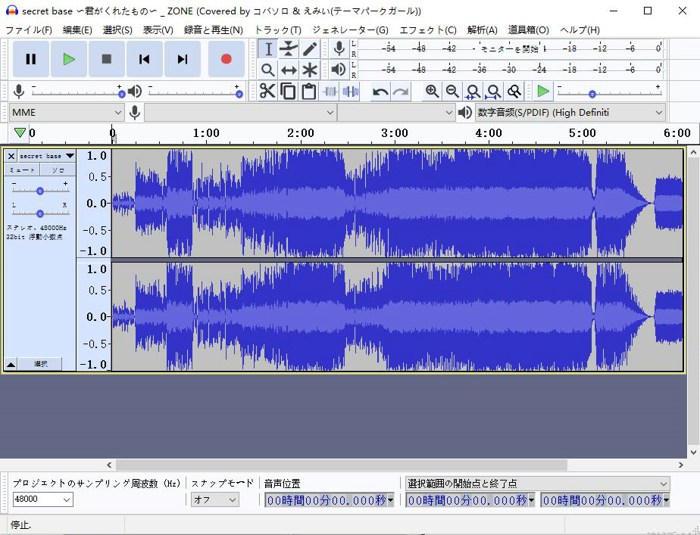Close the secret base track
Screen dimensions: 700x535
tap(11, 156)
